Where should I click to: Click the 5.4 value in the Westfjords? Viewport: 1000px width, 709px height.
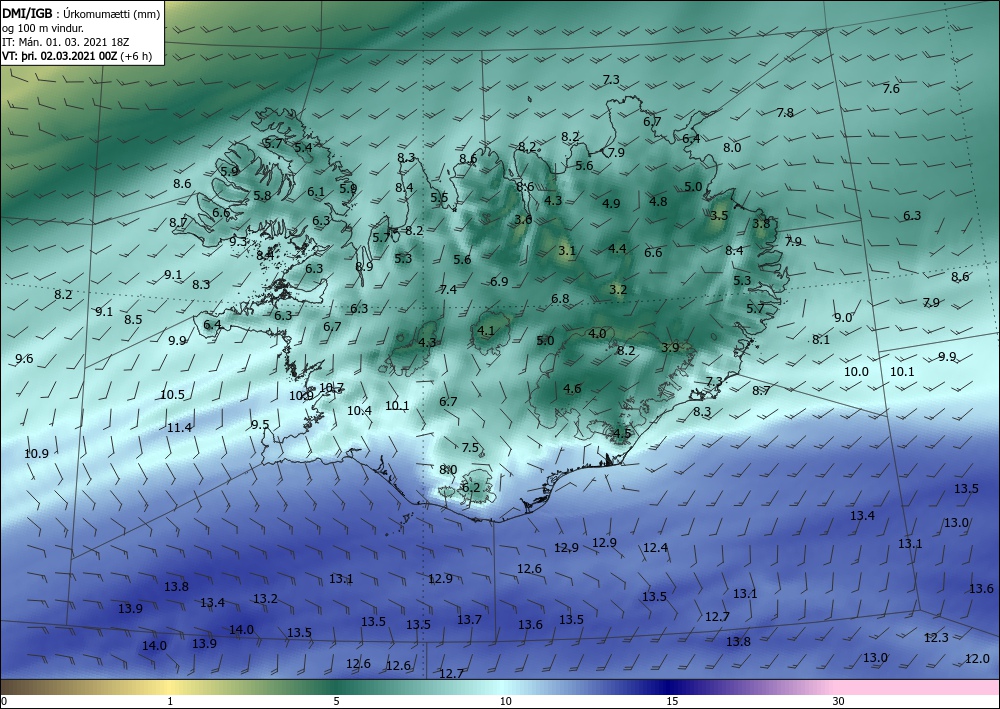coord(303,147)
